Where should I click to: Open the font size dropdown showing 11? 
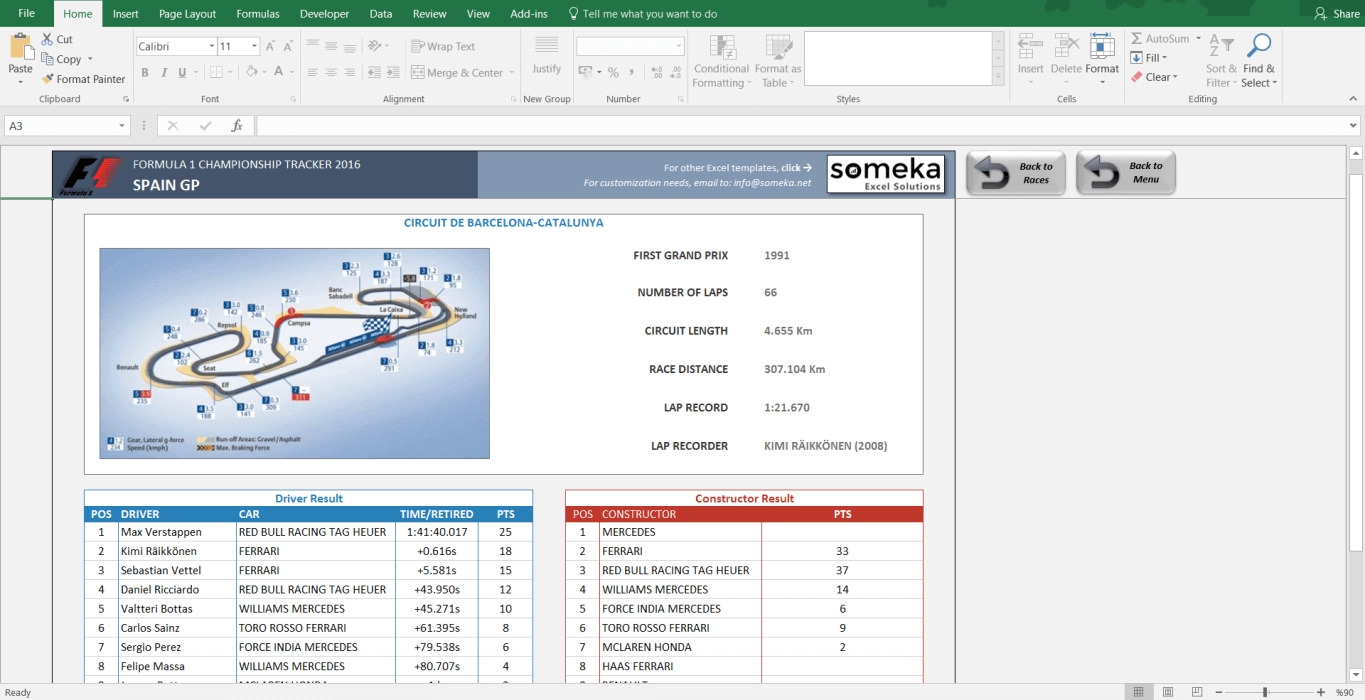pyautogui.click(x=254, y=46)
